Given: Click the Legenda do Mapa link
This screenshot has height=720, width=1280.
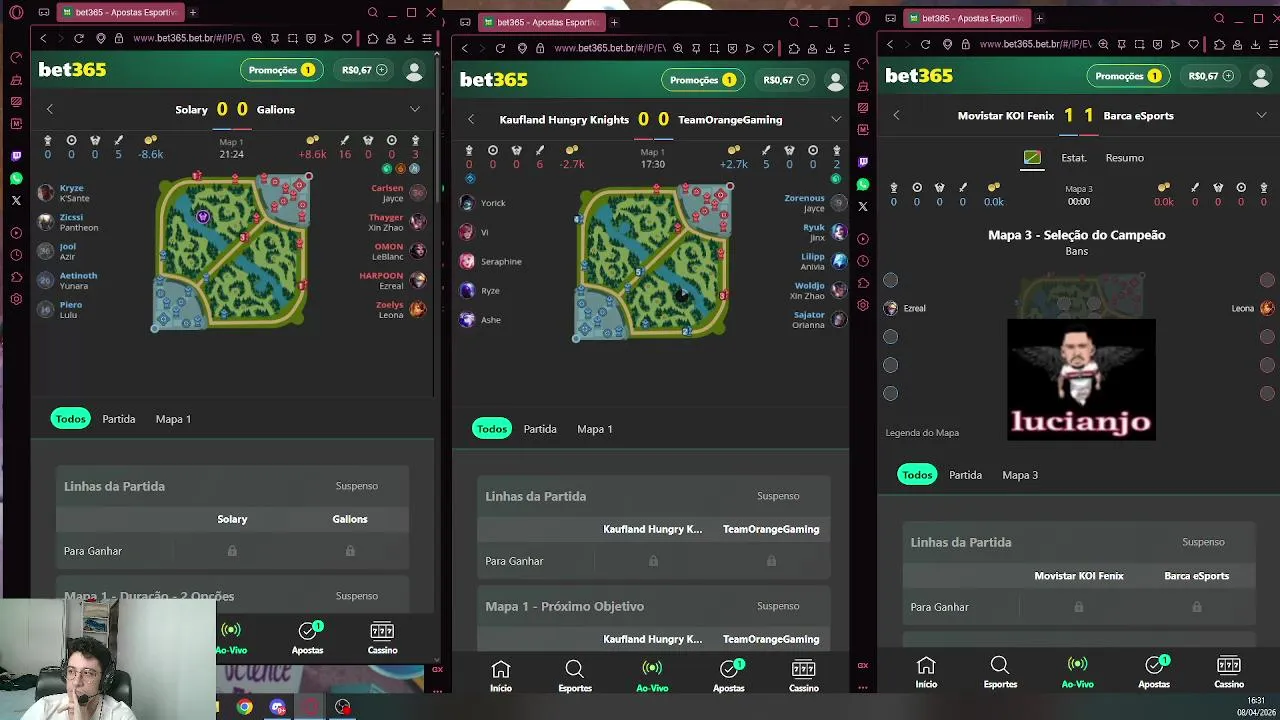Looking at the screenshot, I should [922, 433].
